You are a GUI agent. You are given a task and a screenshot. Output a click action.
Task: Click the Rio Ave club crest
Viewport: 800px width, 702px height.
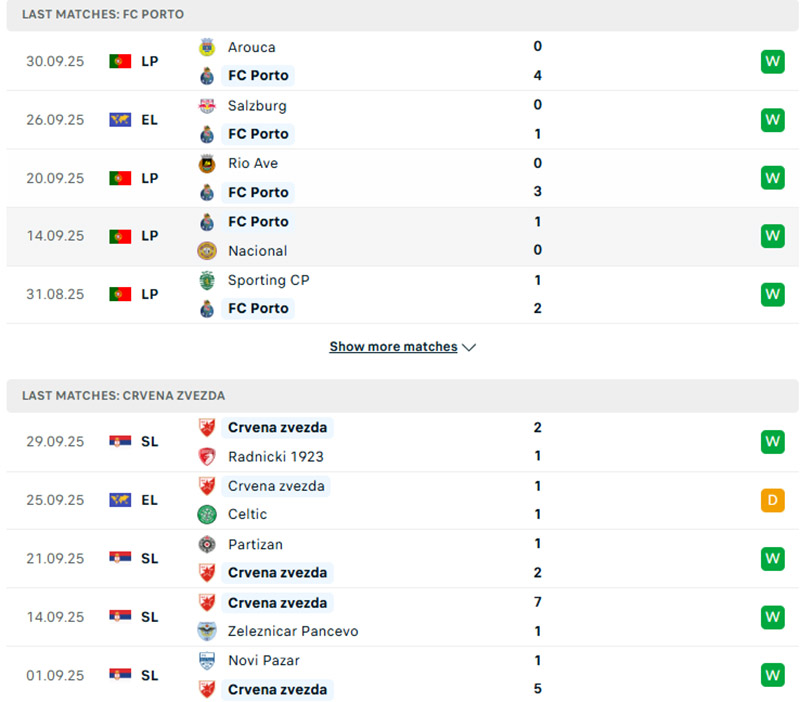click(207, 163)
